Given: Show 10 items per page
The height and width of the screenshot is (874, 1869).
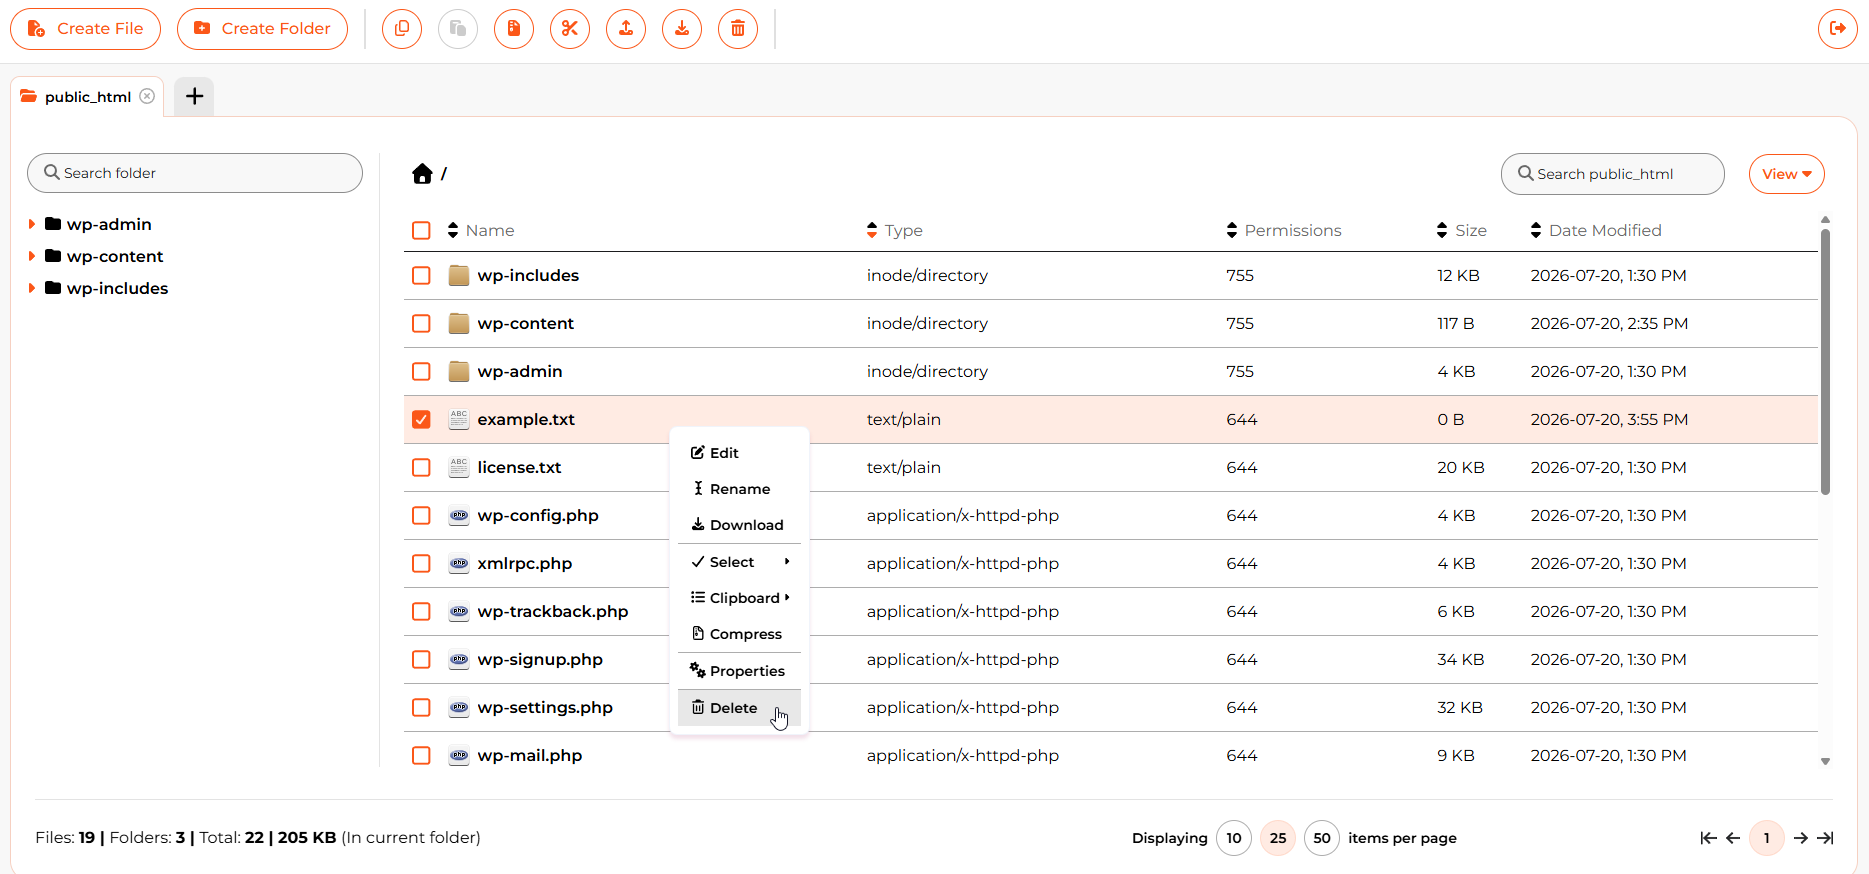Looking at the screenshot, I should click(x=1234, y=838).
